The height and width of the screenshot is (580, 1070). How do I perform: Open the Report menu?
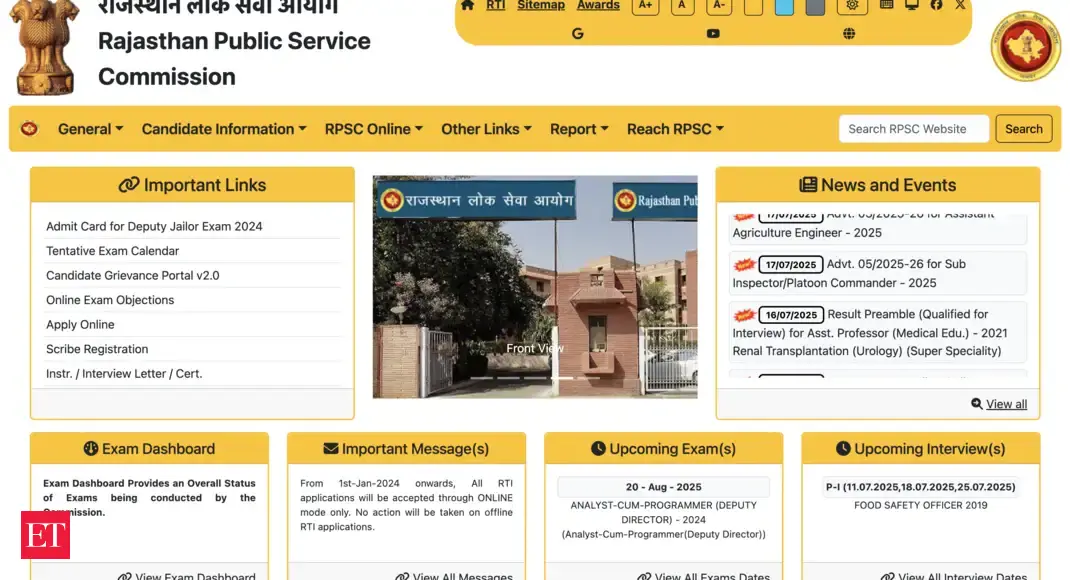pyautogui.click(x=579, y=129)
